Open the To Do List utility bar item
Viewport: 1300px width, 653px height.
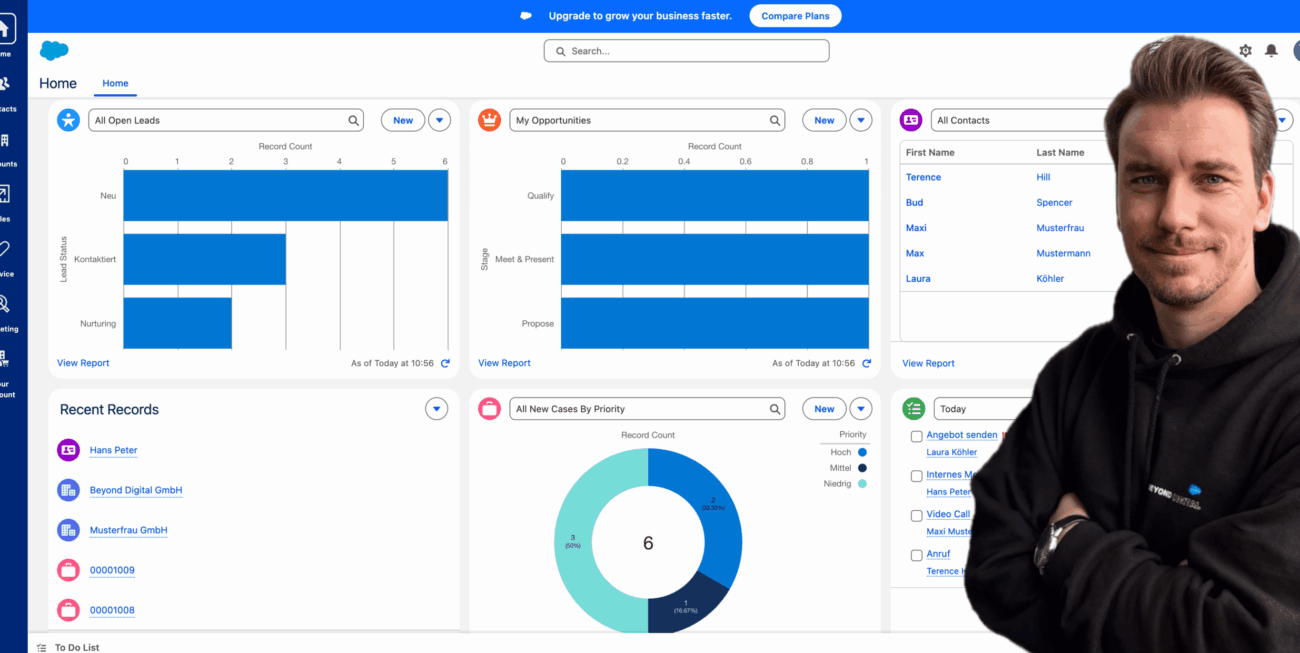coord(68,647)
